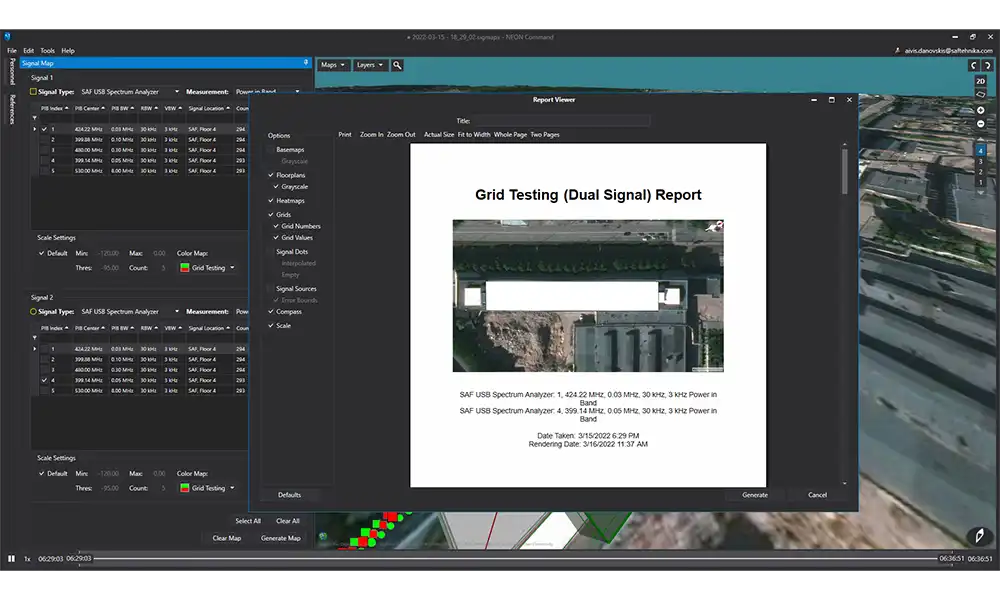Switch map to 2D view
This screenshot has width=1000, height=600.
point(981,81)
